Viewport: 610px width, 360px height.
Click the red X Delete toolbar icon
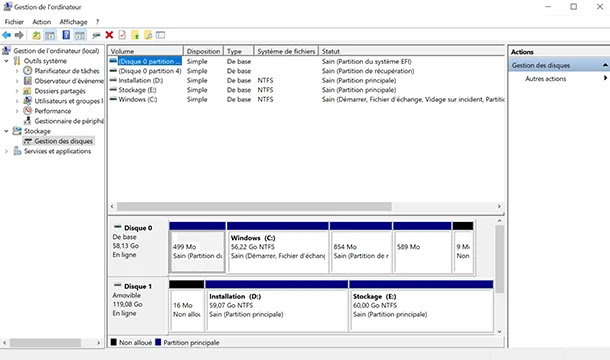coord(109,35)
